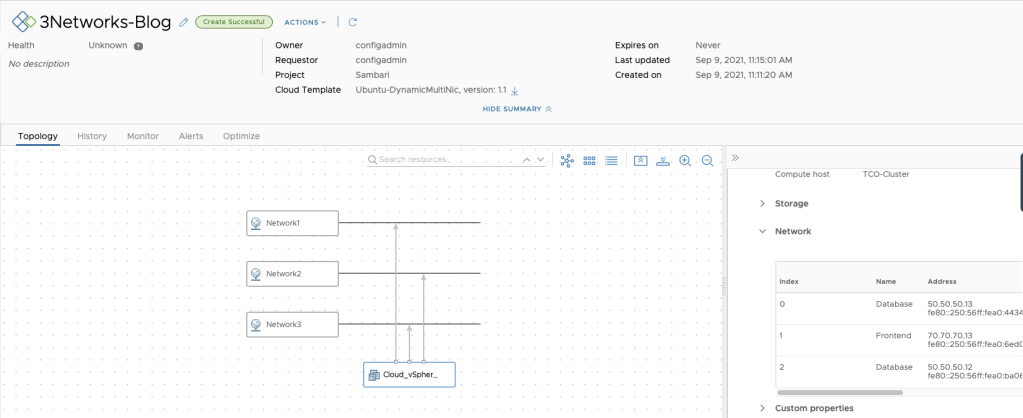Switch to list view
This screenshot has width=1023, height=418.
tap(611, 160)
